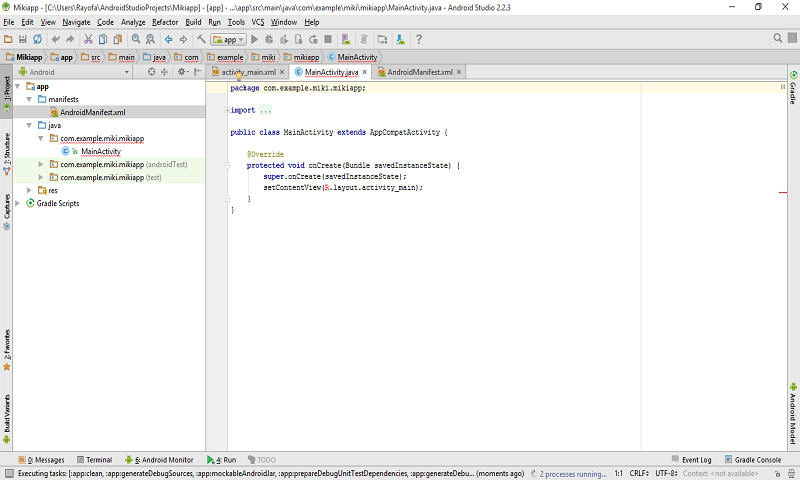Toggle the Captures tool window
The height and width of the screenshot is (480, 800).
point(7,212)
